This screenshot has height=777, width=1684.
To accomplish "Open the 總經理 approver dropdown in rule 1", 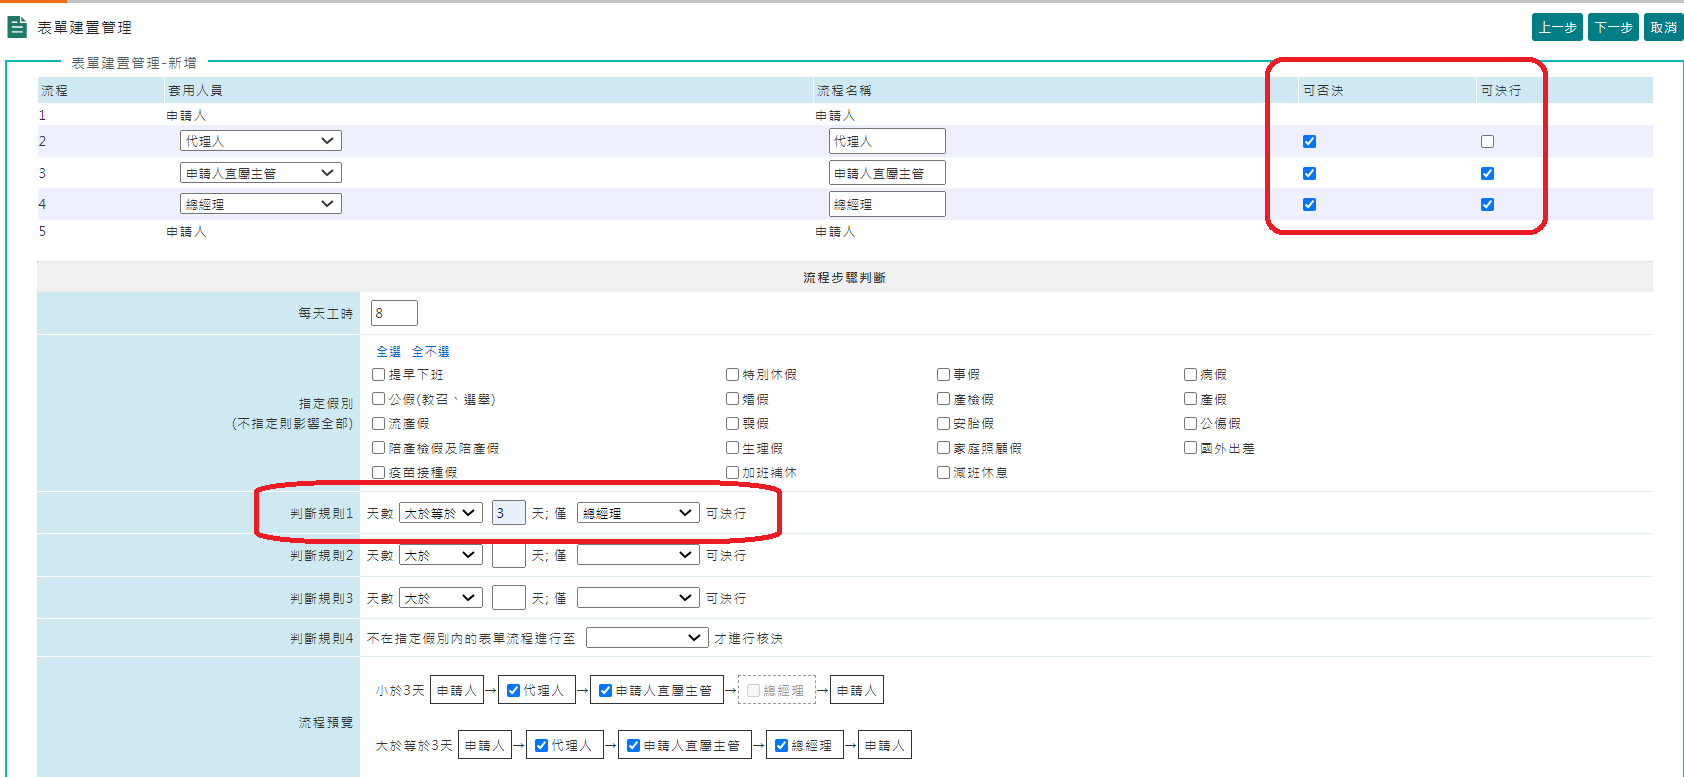I will 637,513.
